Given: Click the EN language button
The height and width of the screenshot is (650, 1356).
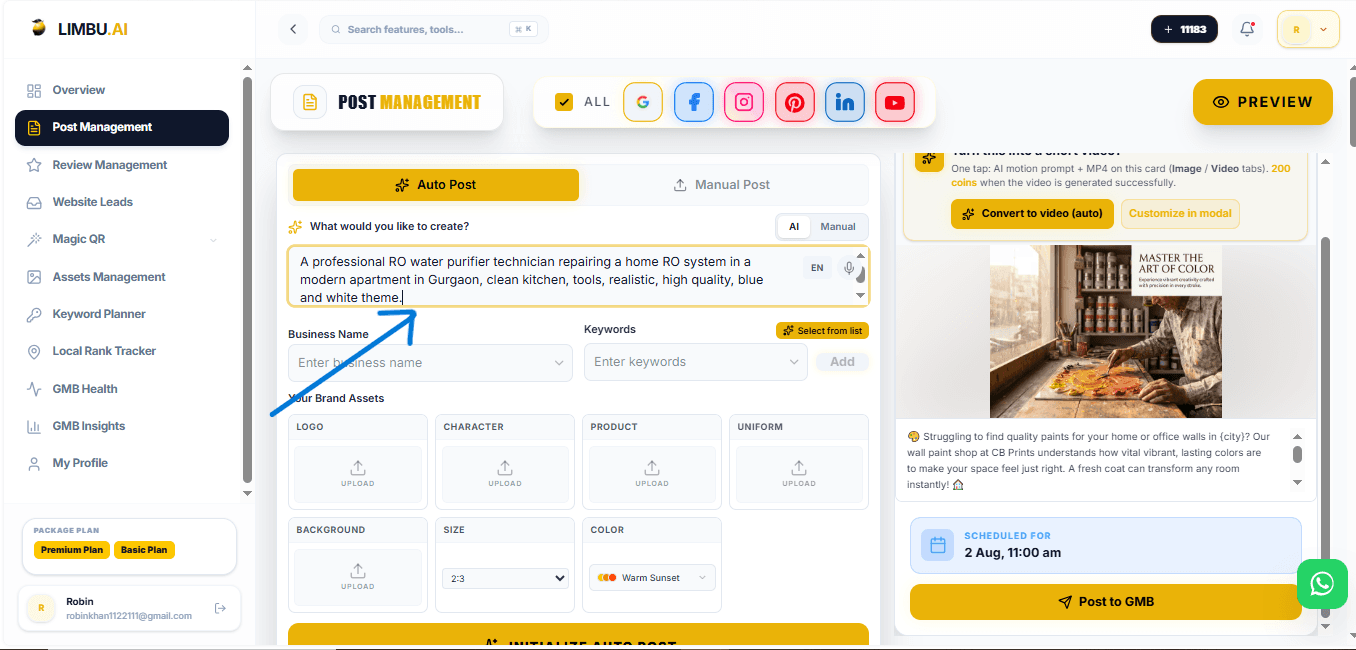Looking at the screenshot, I should pyautogui.click(x=817, y=268).
